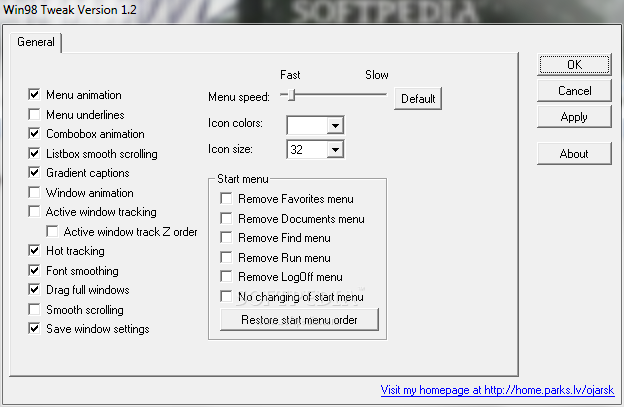Enable the Smooth scrolling checkbox
The image size is (624, 407).
[x=34, y=310]
